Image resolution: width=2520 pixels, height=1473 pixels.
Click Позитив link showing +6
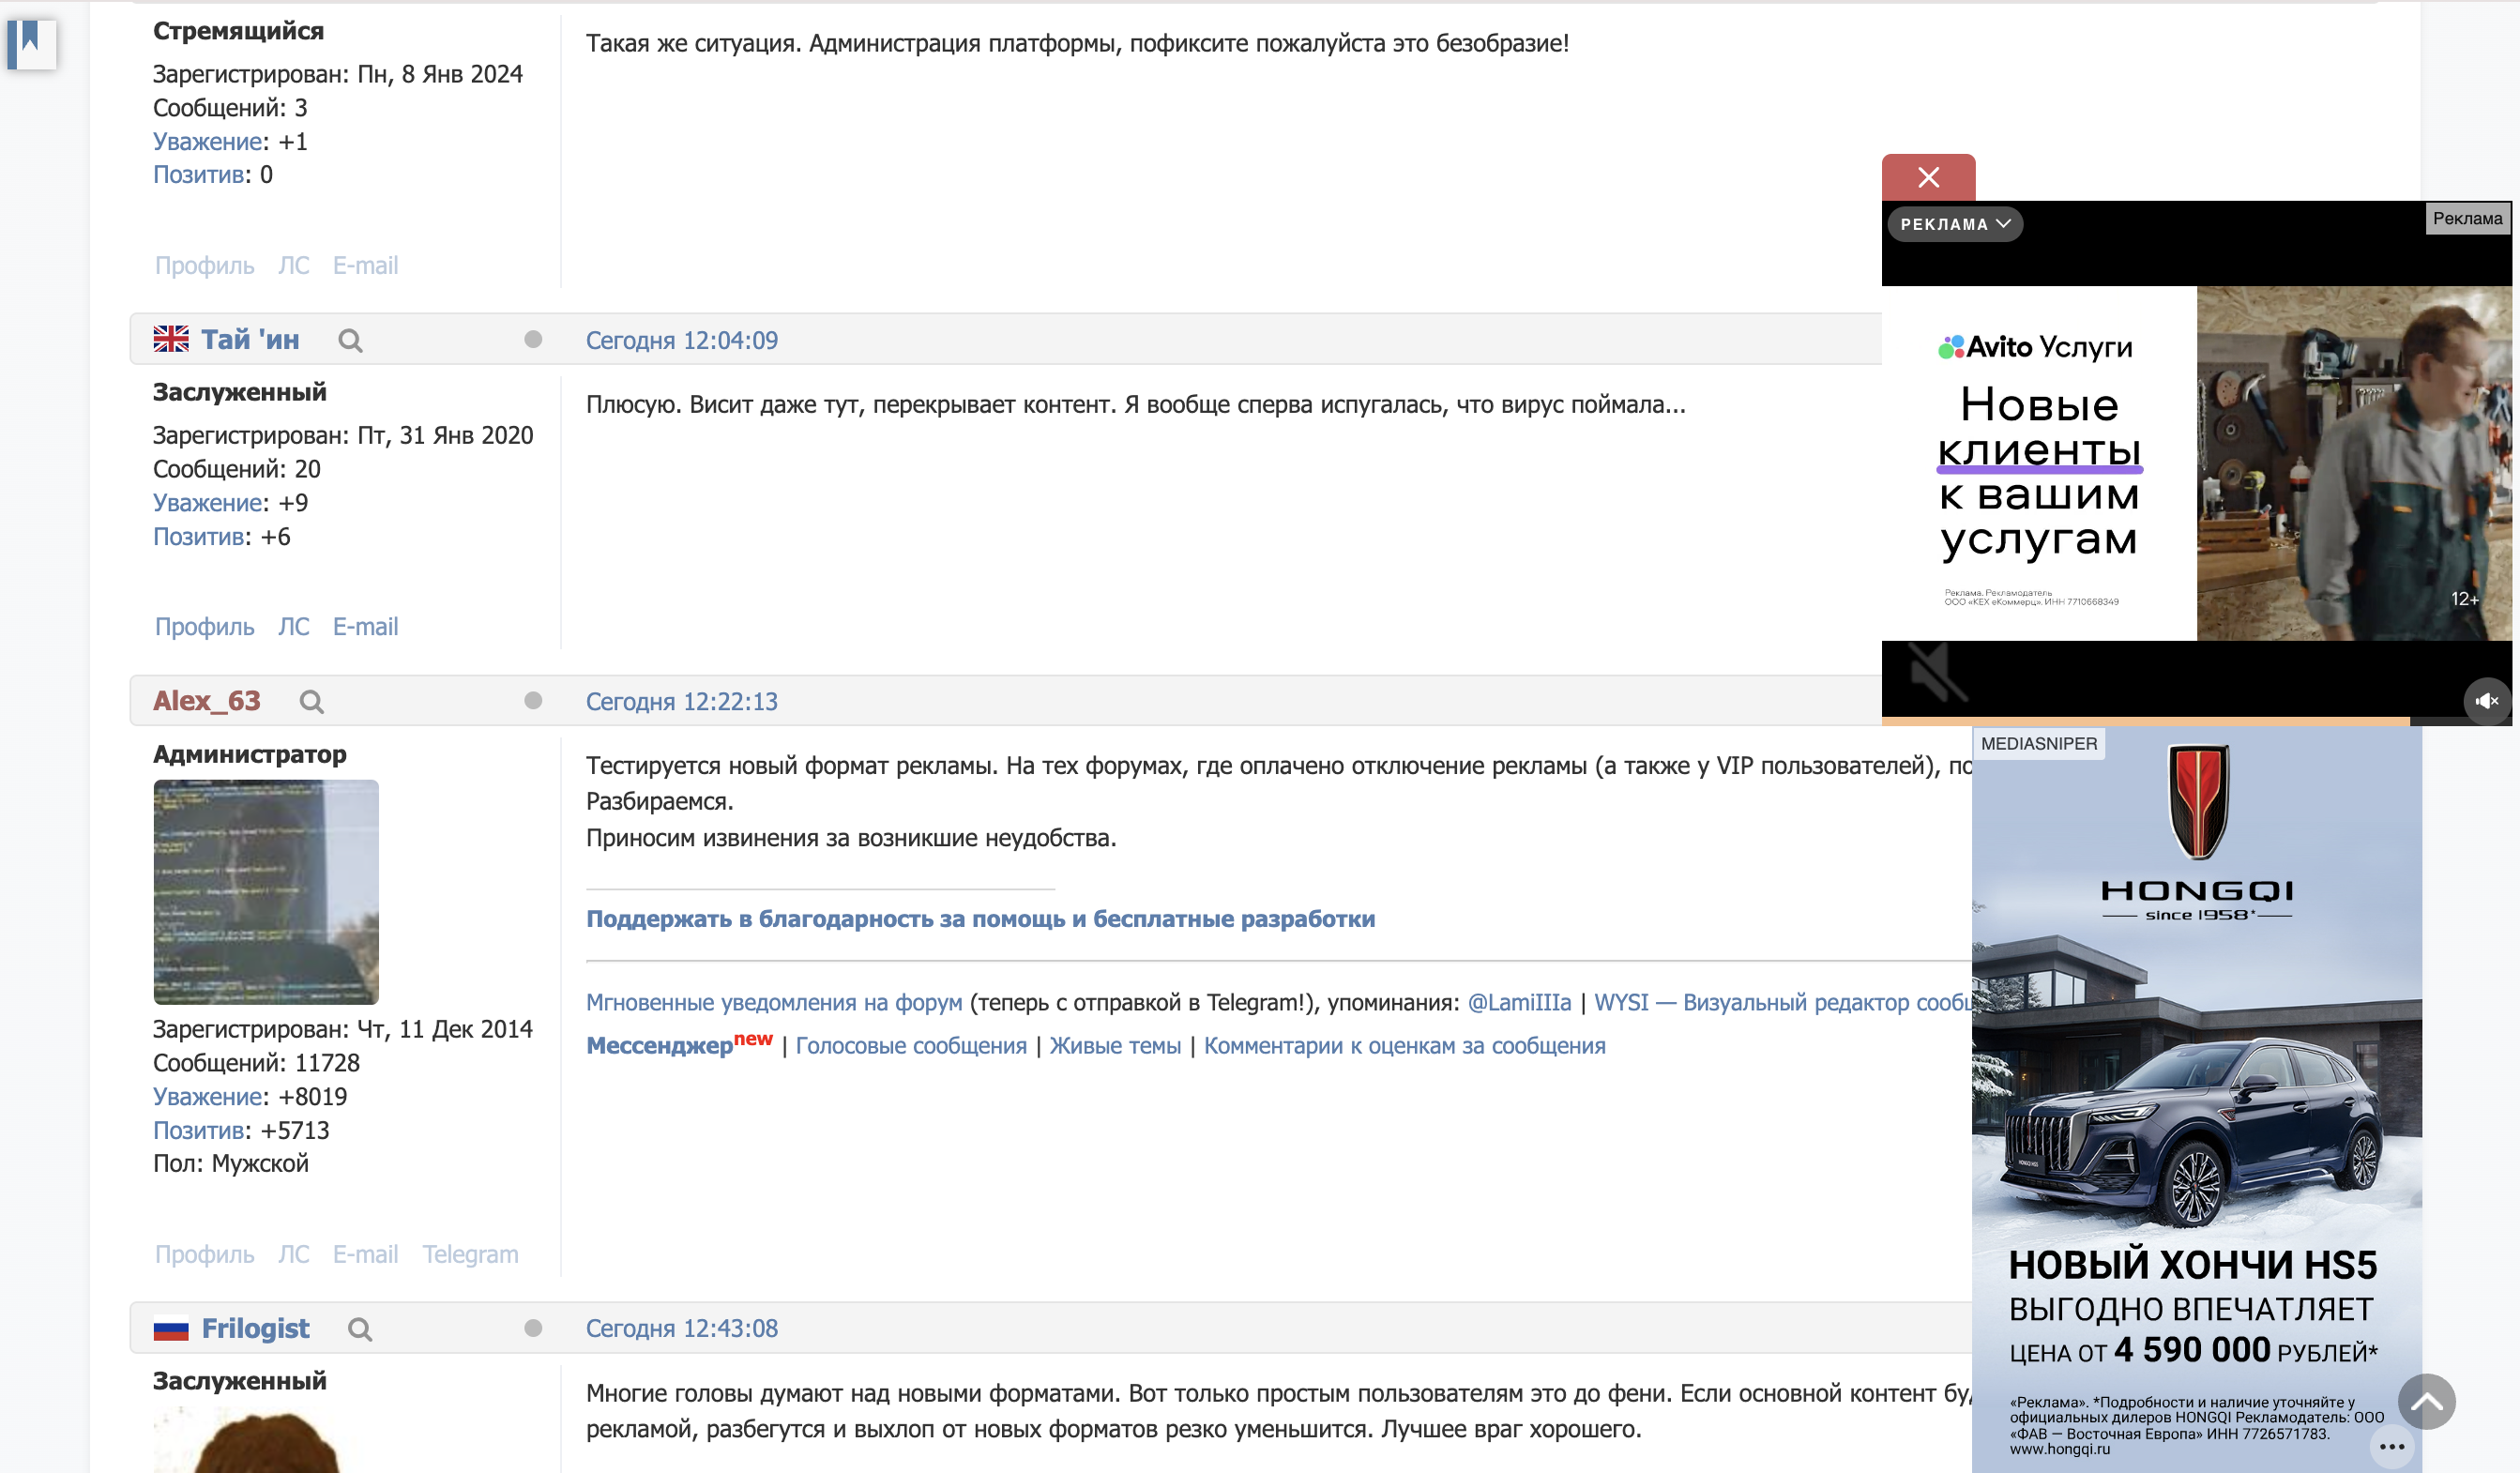[x=199, y=536]
